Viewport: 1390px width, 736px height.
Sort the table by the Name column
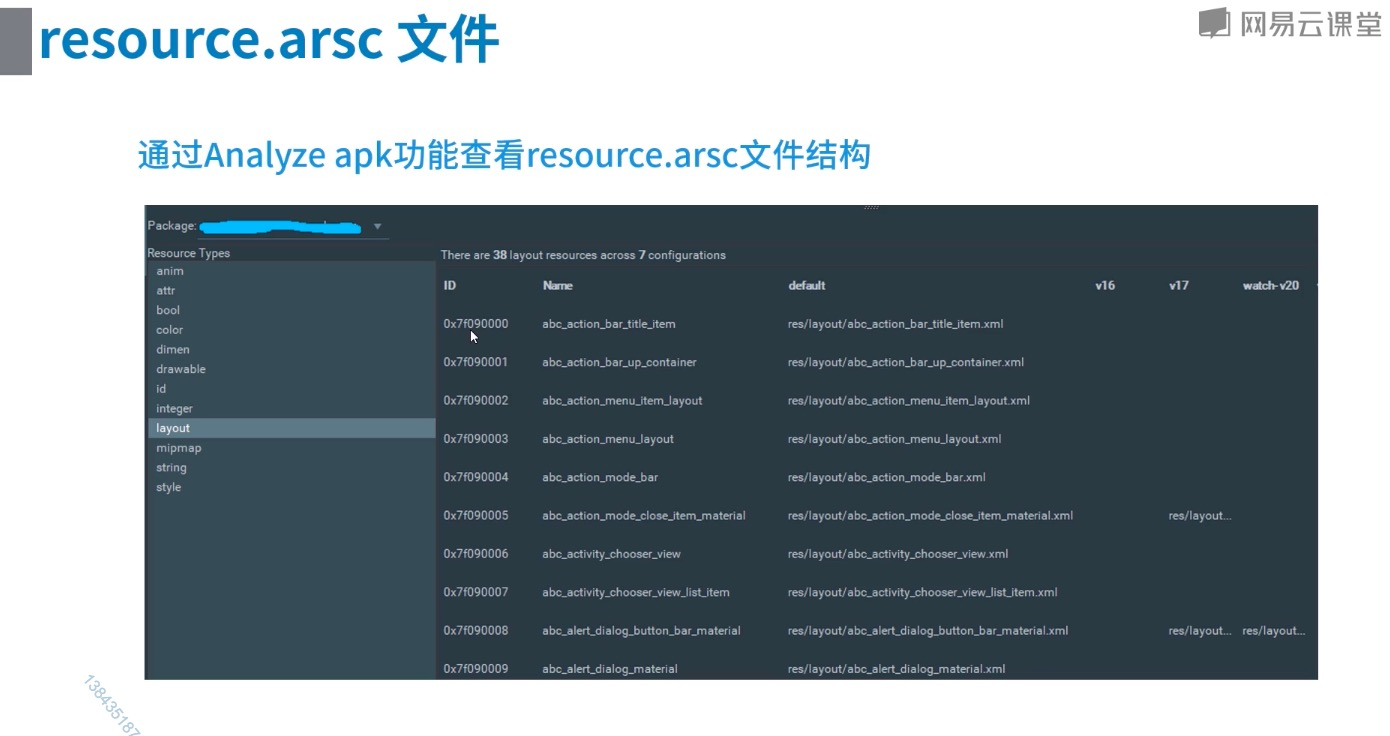point(557,285)
